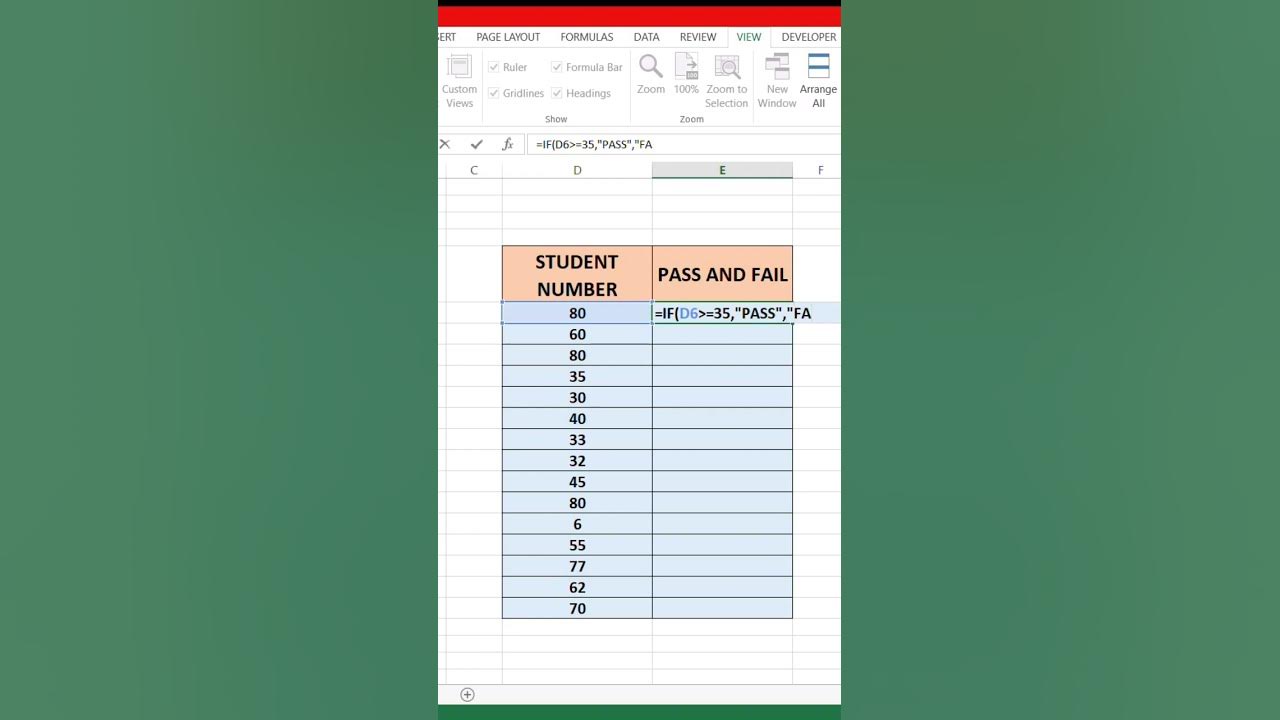Viewport: 1280px width, 720px height.
Task: Select the cell containing 30
Action: pos(577,397)
